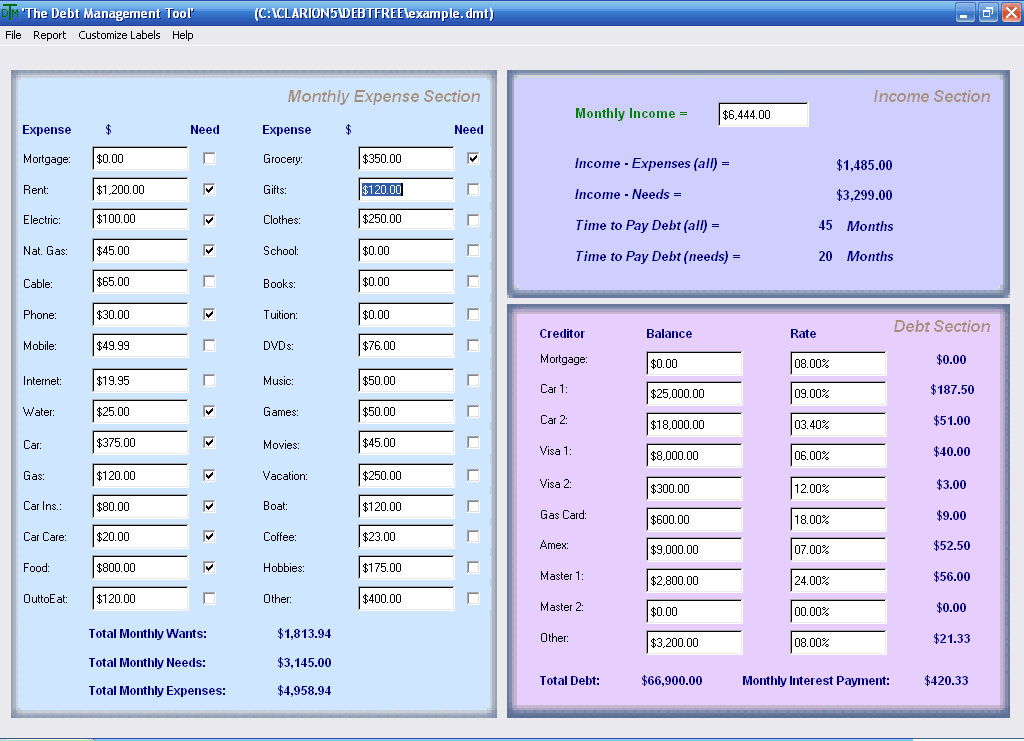Toggle the Vacation need checkbox
Image resolution: width=1024 pixels, height=741 pixels.
473,475
